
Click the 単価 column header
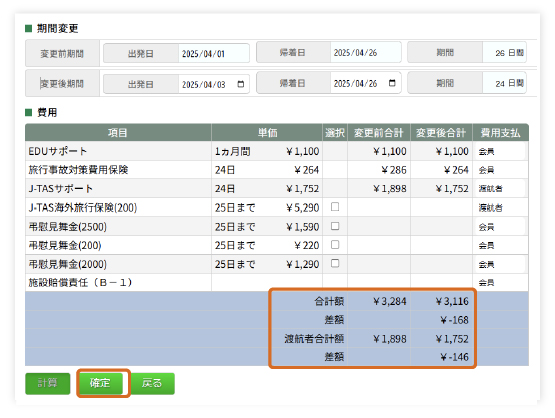[x=267, y=133]
